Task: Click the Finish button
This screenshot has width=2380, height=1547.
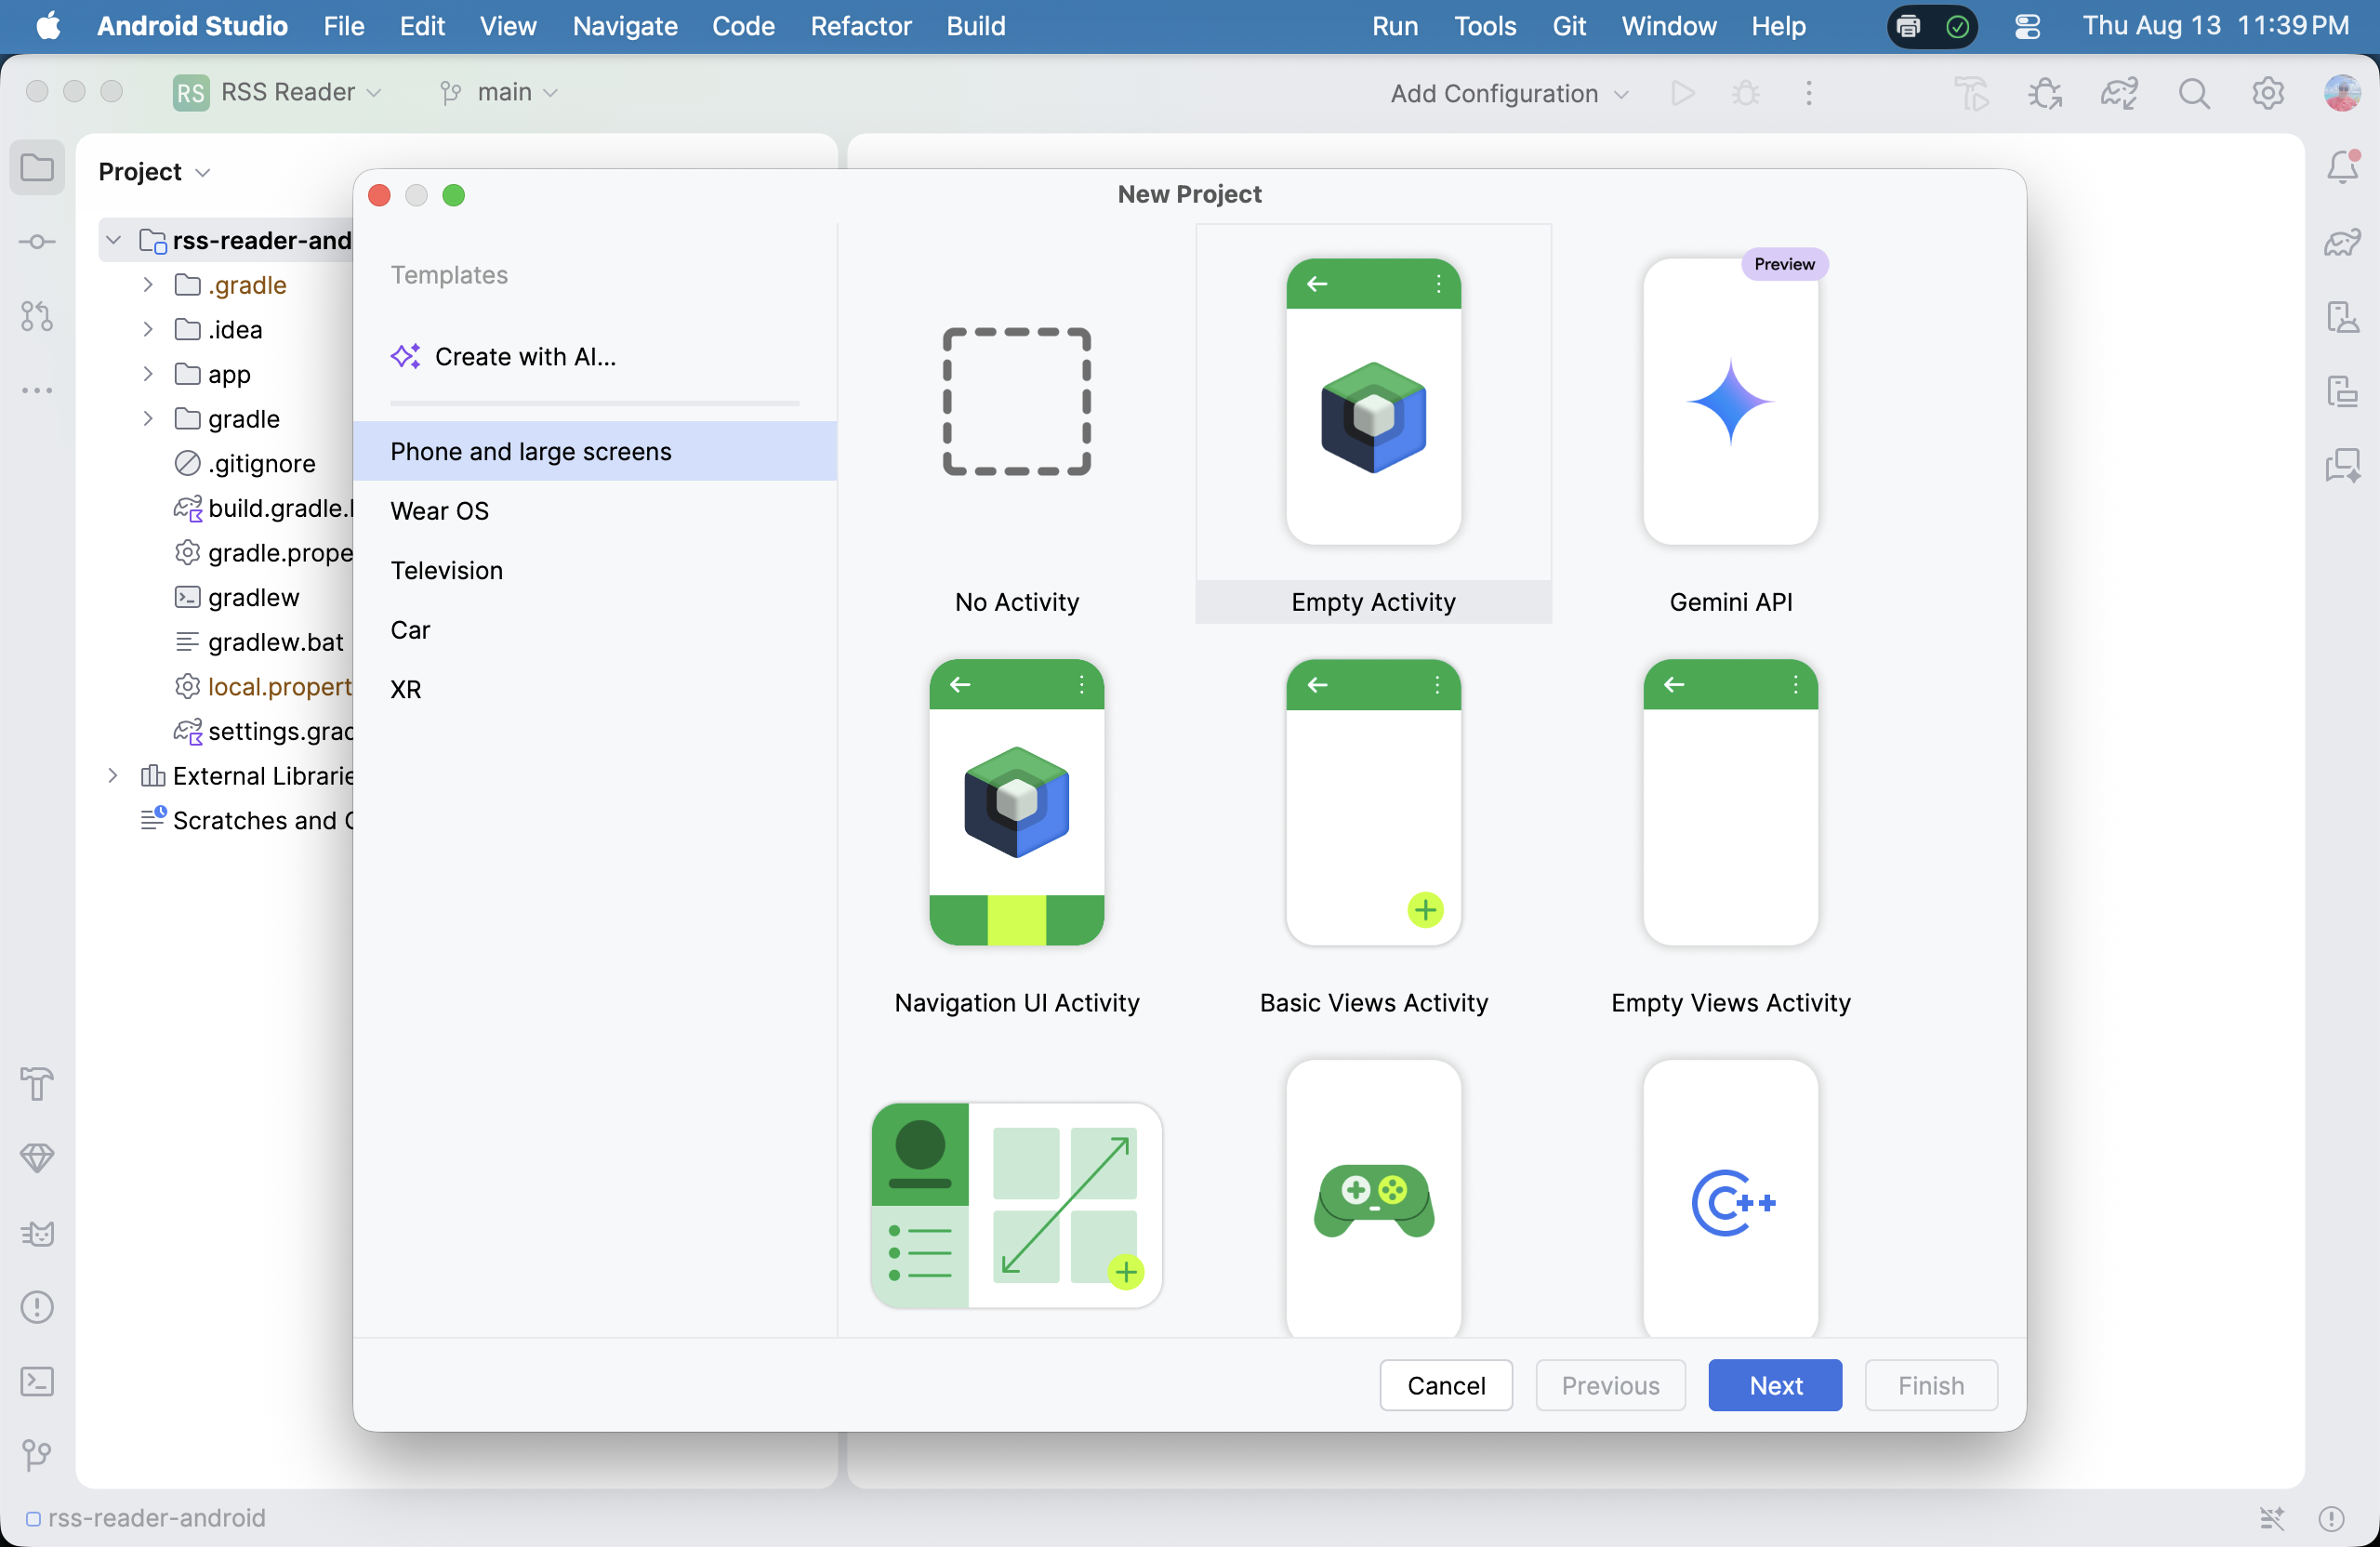Action: coord(1930,1385)
